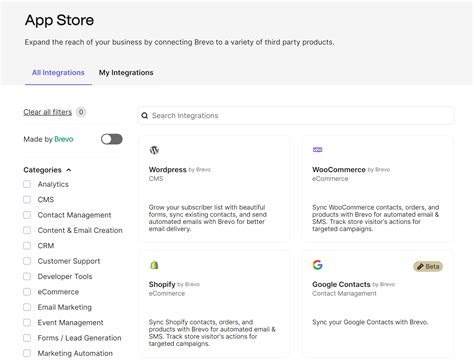Image resolution: width=474 pixels, height=363 pixels.
Task: Check the Developer Tools checkbox
Action: point(27,276)
